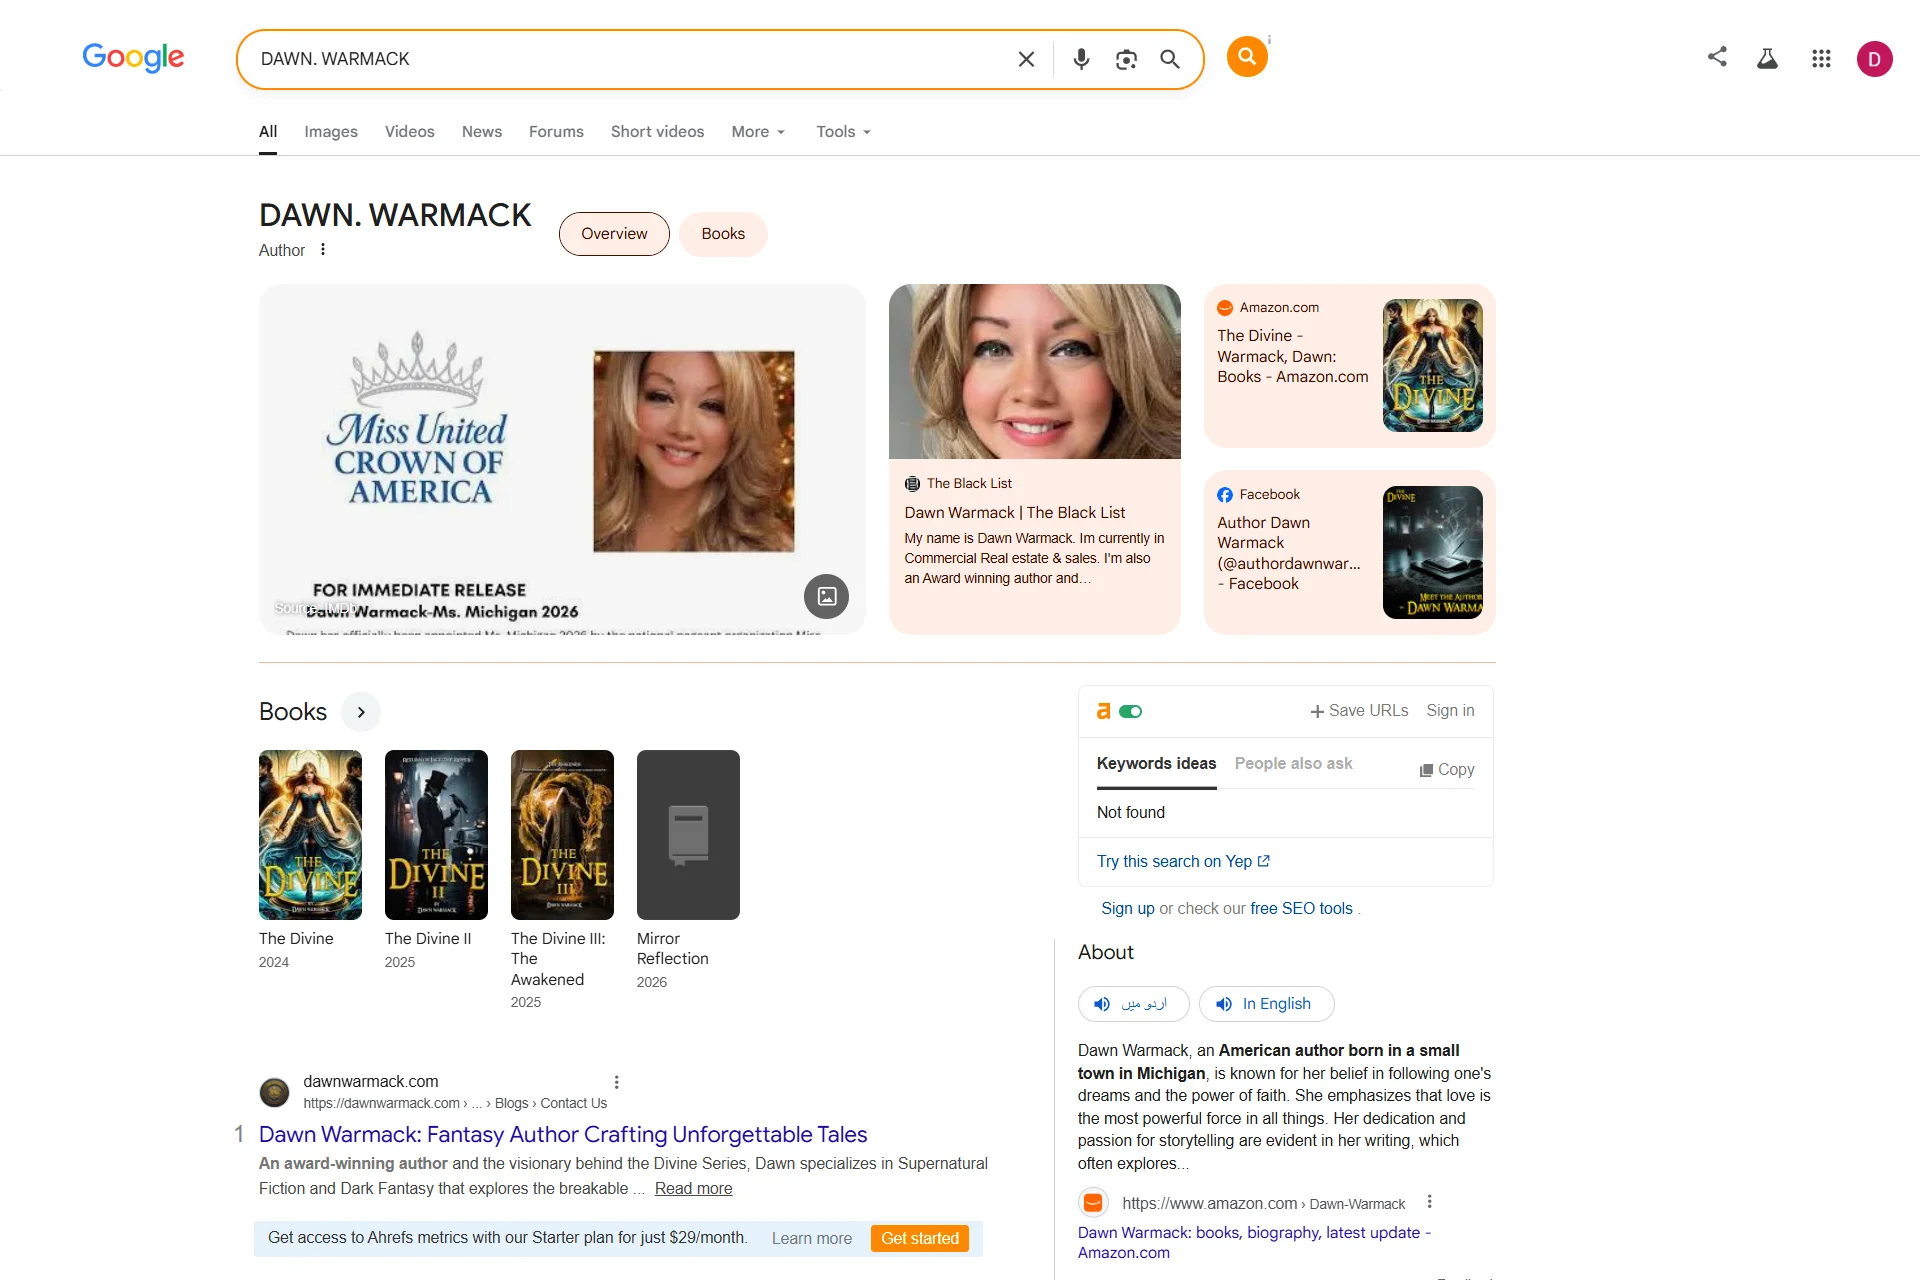
Task: Open the Black List portrait photo
Action: point(1034,372)
